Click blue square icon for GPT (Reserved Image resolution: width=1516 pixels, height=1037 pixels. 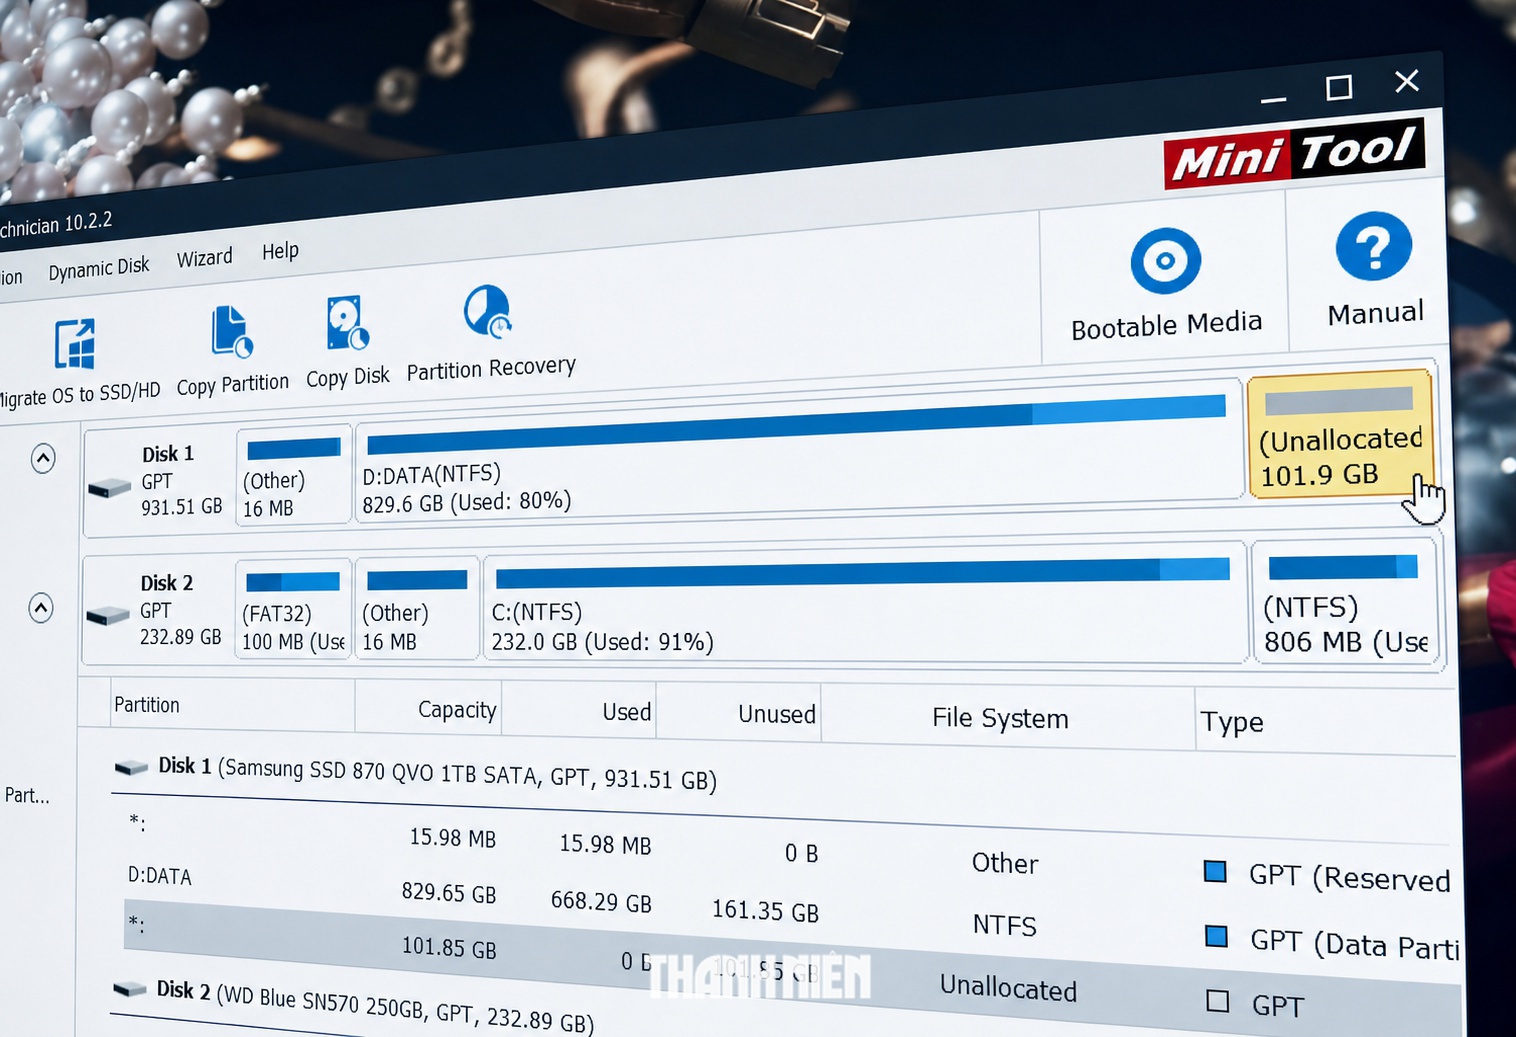[1215, 871]
